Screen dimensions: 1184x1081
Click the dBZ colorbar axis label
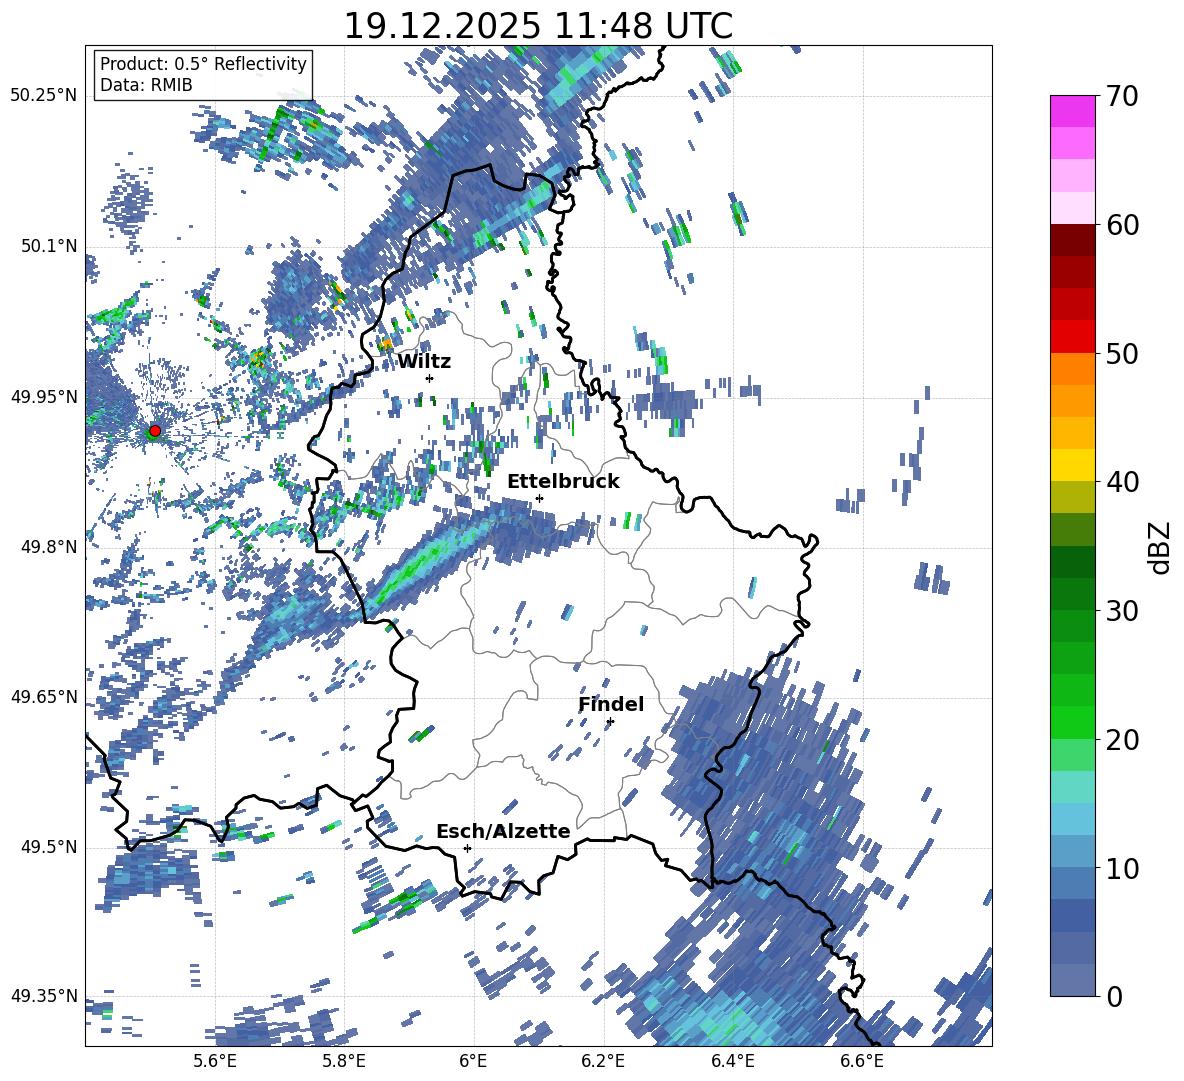[x=1161, y=547]
